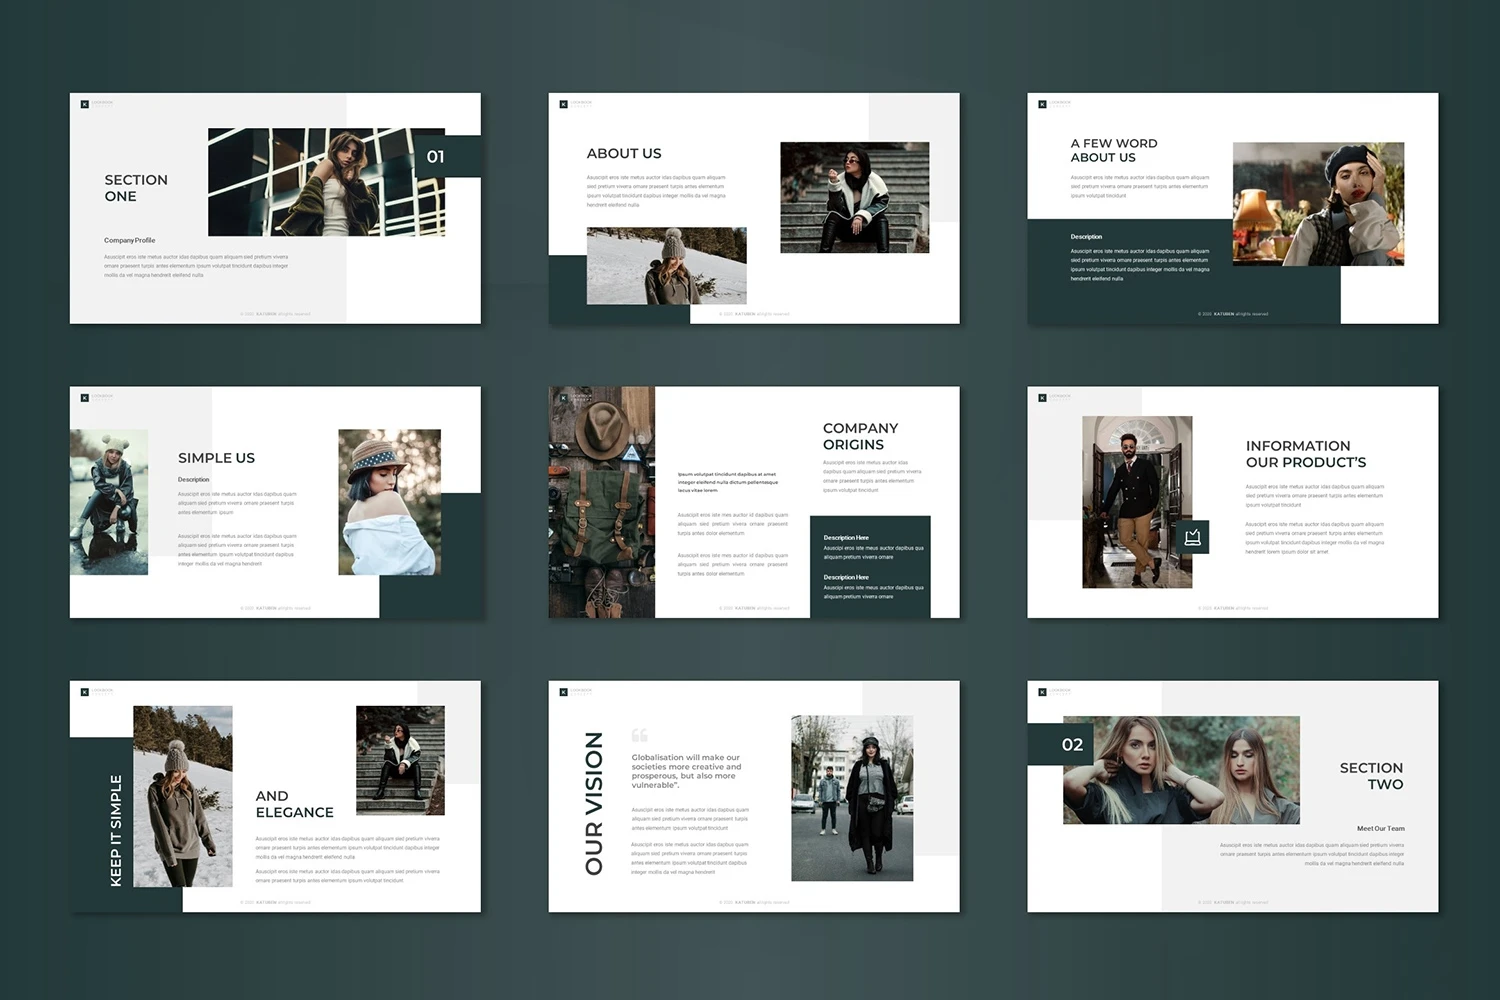Click the quotation mark icon on Our Vision slide
The image size is (1500, 1000).
(640, 735)
